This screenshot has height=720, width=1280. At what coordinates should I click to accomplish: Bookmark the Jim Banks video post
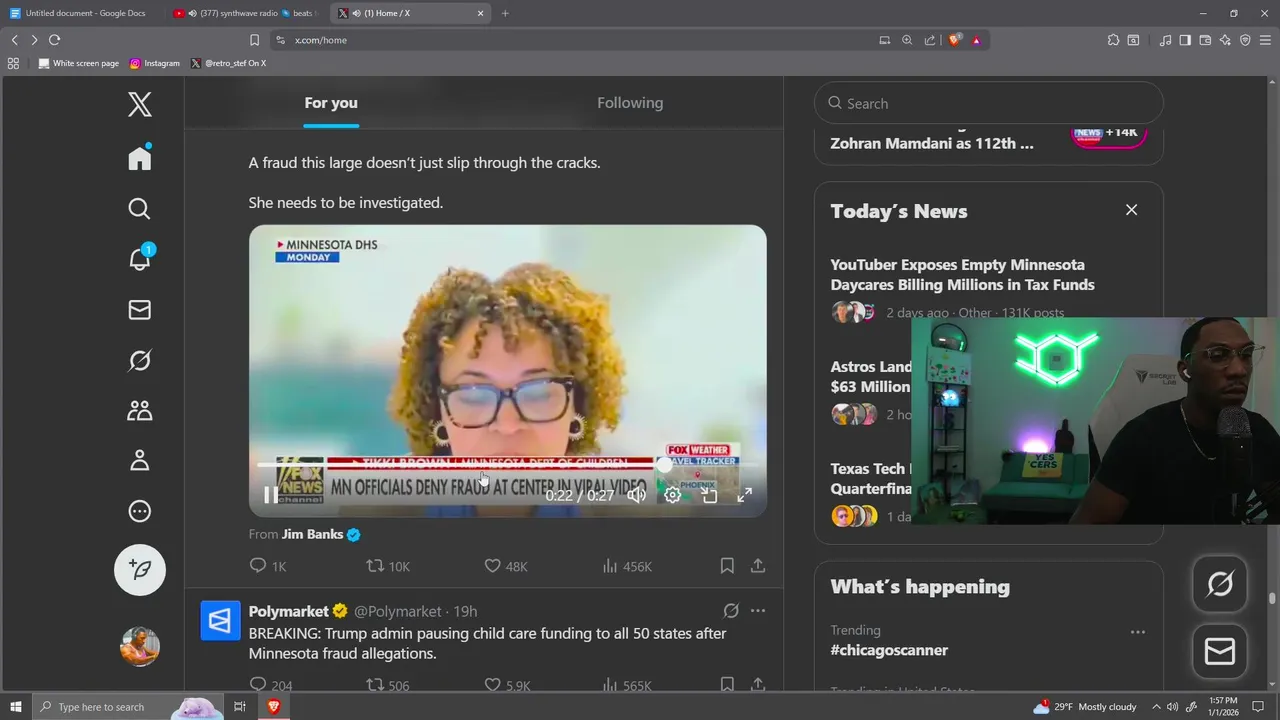pyautogui.click(x=727, y=566)
